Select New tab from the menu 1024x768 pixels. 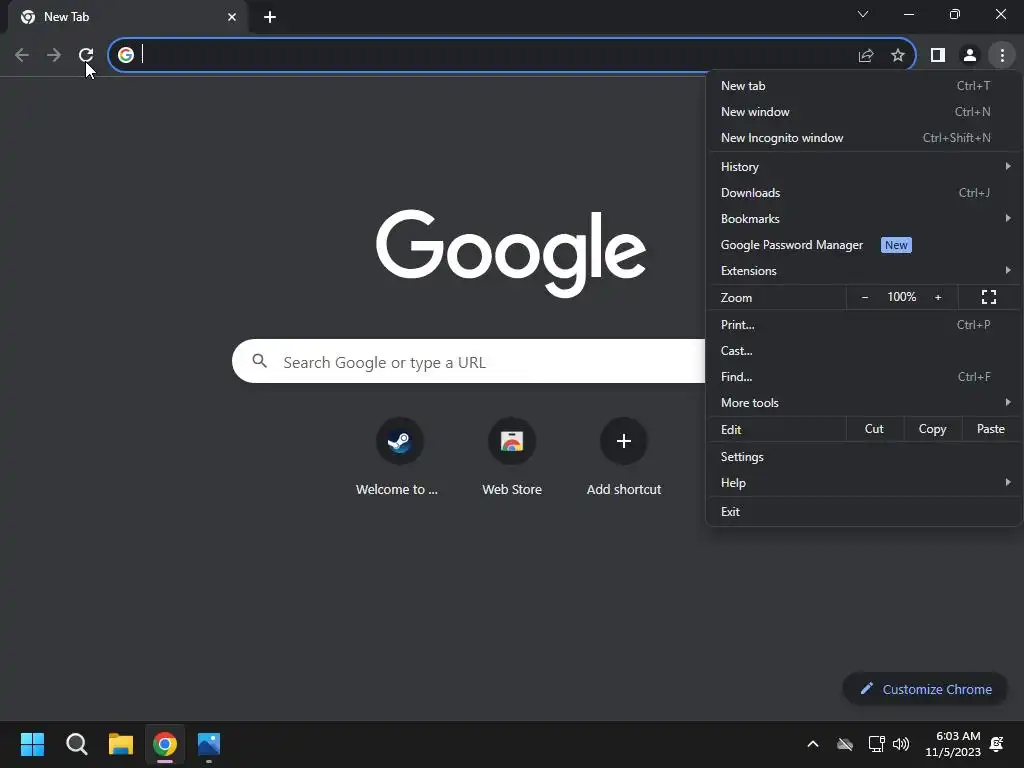coord(864,86)
